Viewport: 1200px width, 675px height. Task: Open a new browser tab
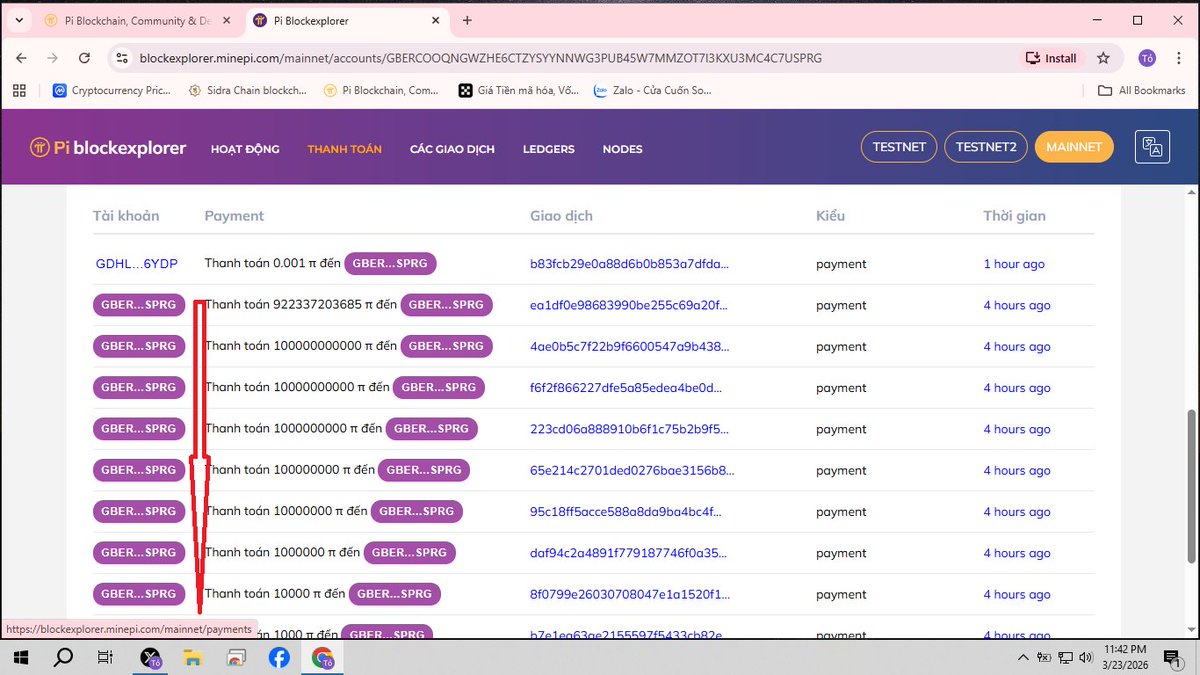coord(467,20)
